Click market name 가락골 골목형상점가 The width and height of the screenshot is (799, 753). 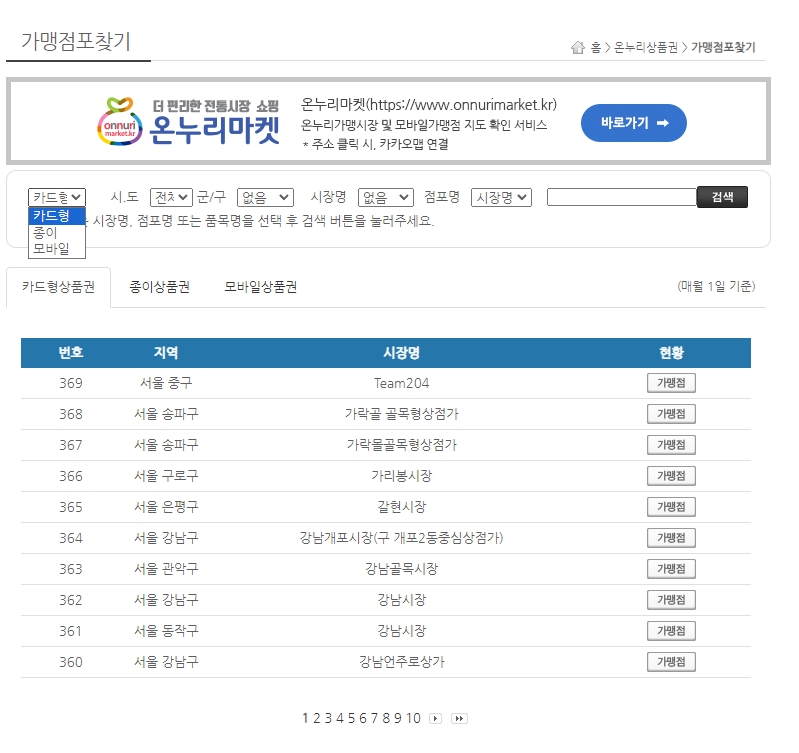coord(402,414)
